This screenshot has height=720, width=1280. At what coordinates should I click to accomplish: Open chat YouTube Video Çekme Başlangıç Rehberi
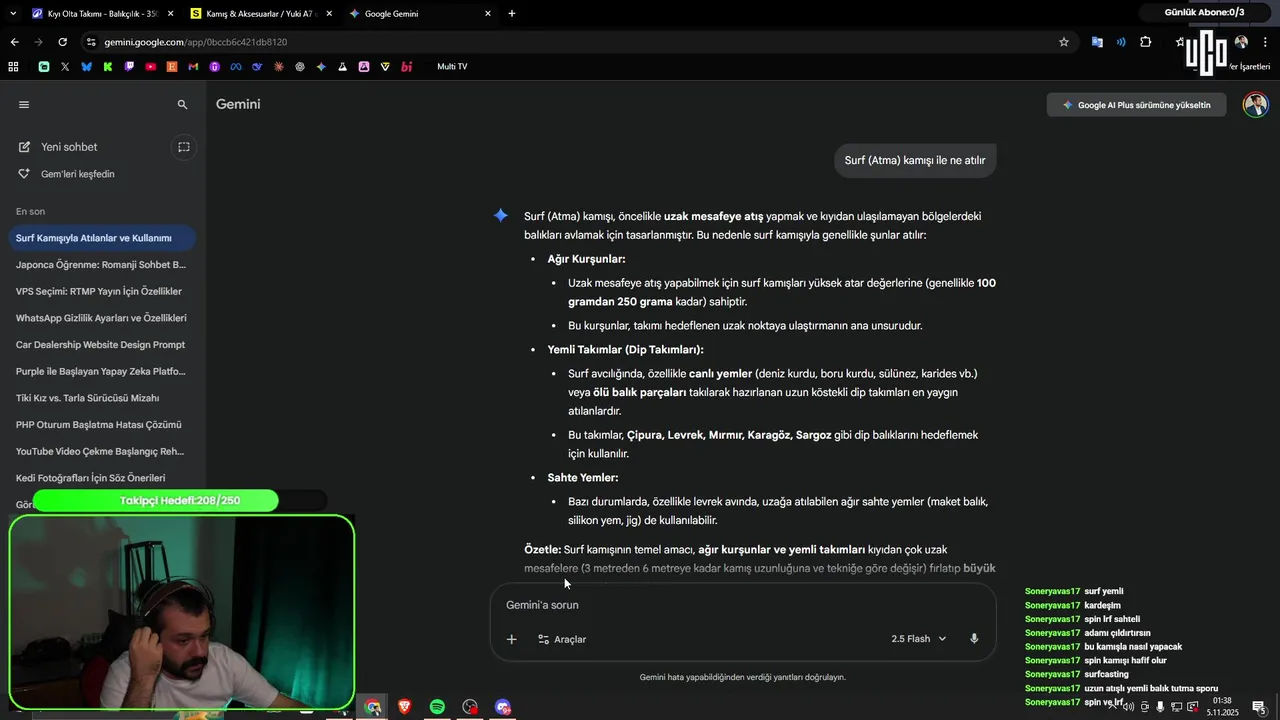point(101,451)
